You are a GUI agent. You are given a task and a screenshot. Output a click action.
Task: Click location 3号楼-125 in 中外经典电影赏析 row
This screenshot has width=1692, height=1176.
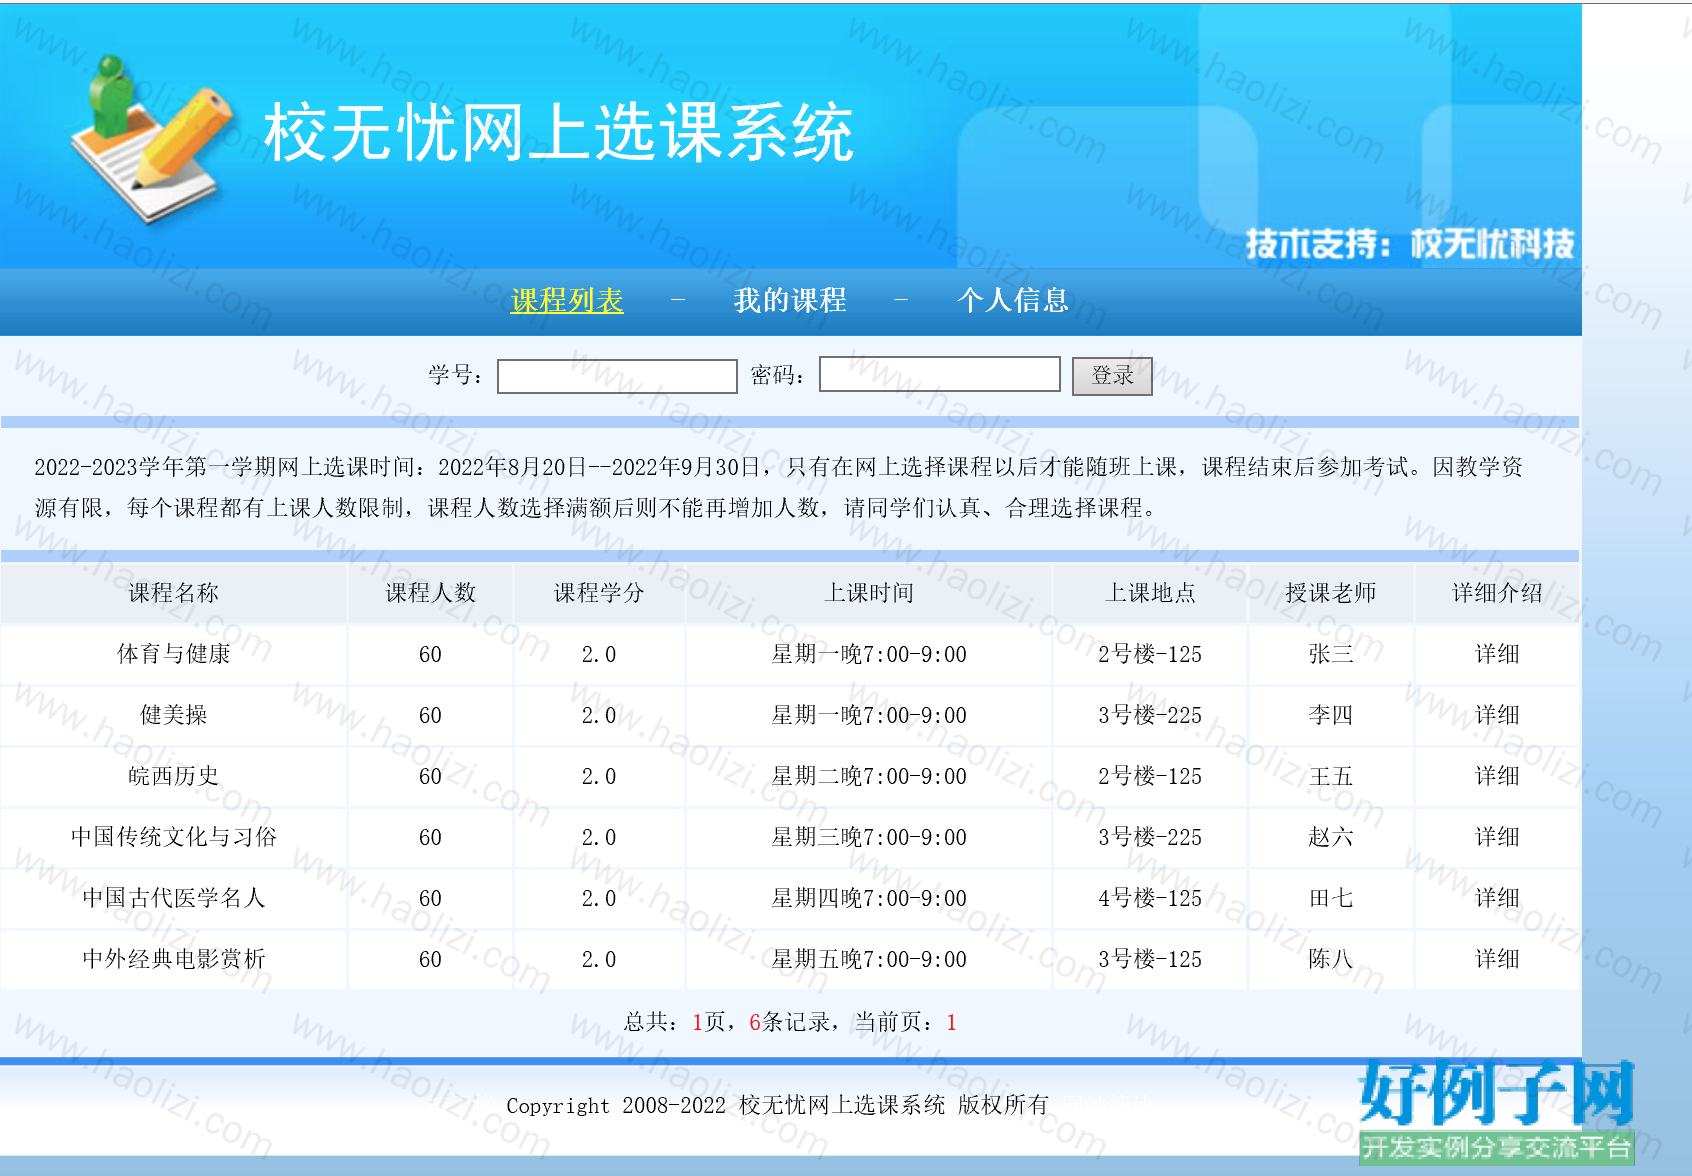tap(1150, 959)
